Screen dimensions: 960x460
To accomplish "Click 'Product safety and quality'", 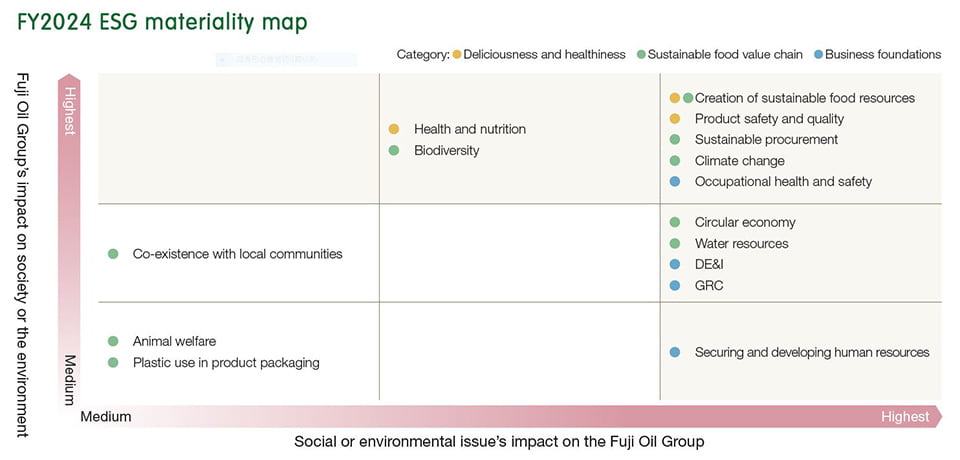I will (769, 119).
